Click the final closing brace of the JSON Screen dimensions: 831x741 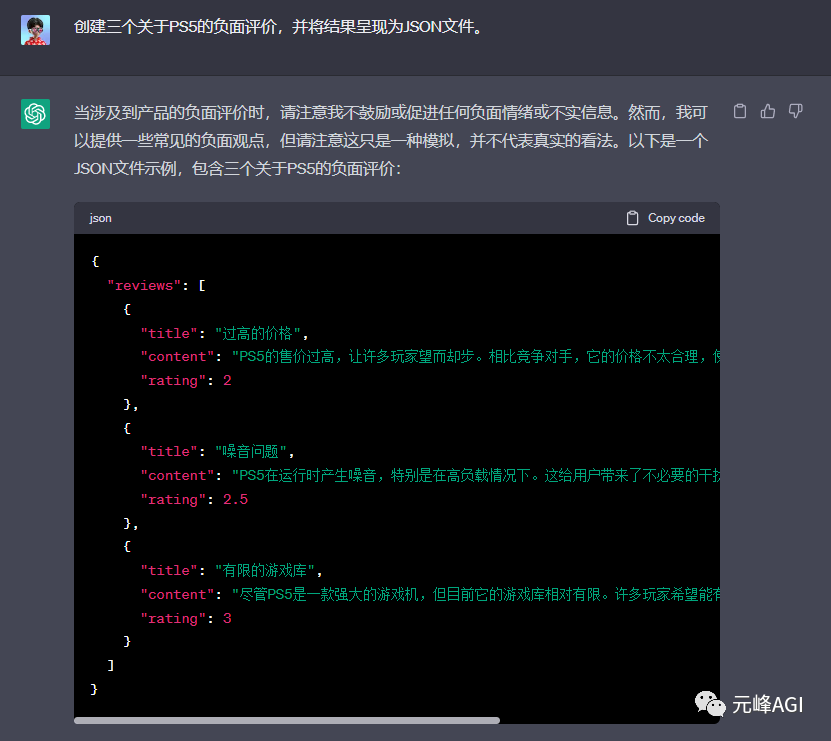[x=93, y=688]
